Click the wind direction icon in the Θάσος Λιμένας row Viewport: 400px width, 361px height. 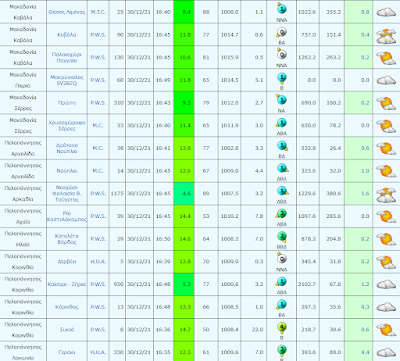[x=281, y=8]
